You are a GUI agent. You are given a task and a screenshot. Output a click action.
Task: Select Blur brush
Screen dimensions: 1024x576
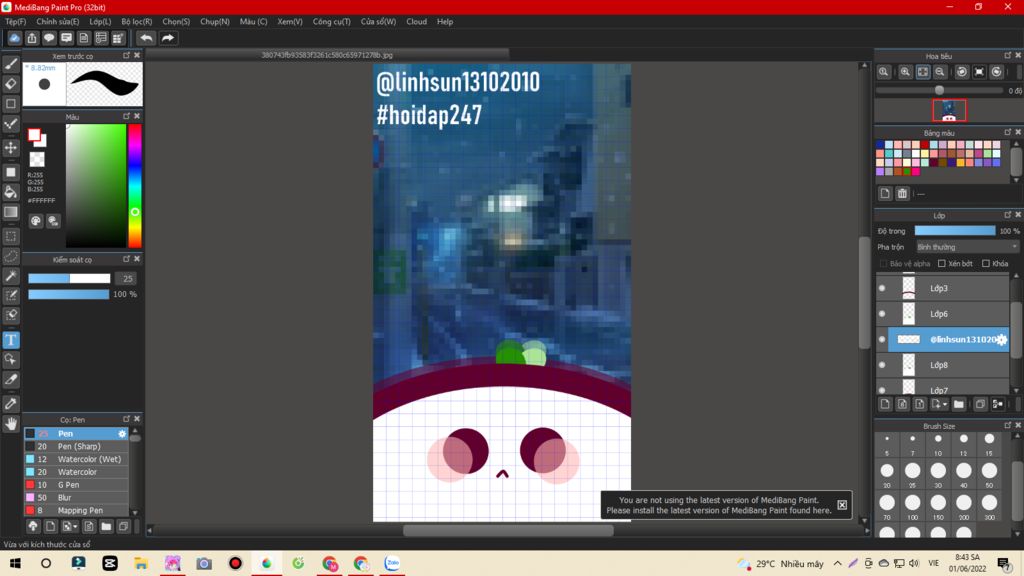[x=76, y=498]
